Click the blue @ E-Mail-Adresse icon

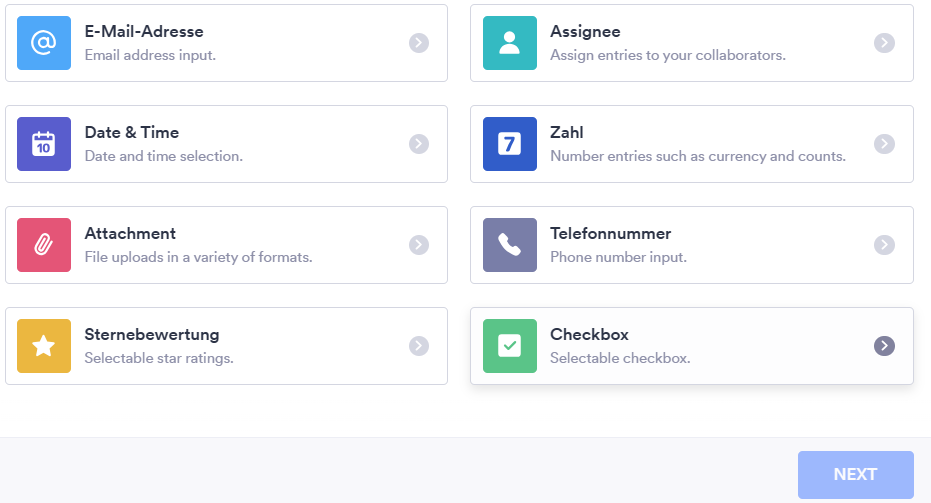click(44, 43)
